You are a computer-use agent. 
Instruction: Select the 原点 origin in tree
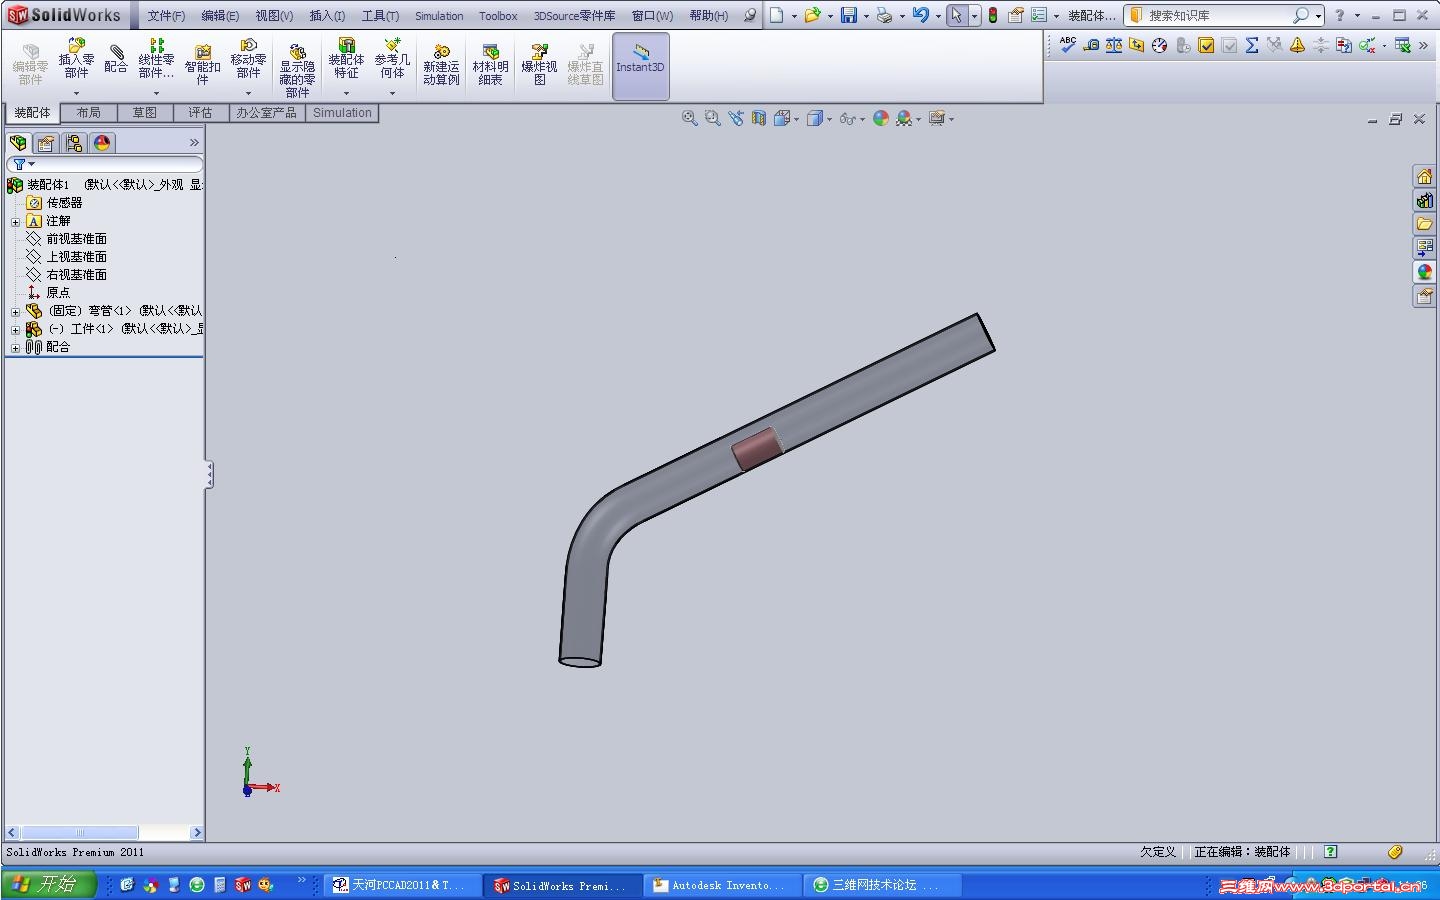coord(58,293)
